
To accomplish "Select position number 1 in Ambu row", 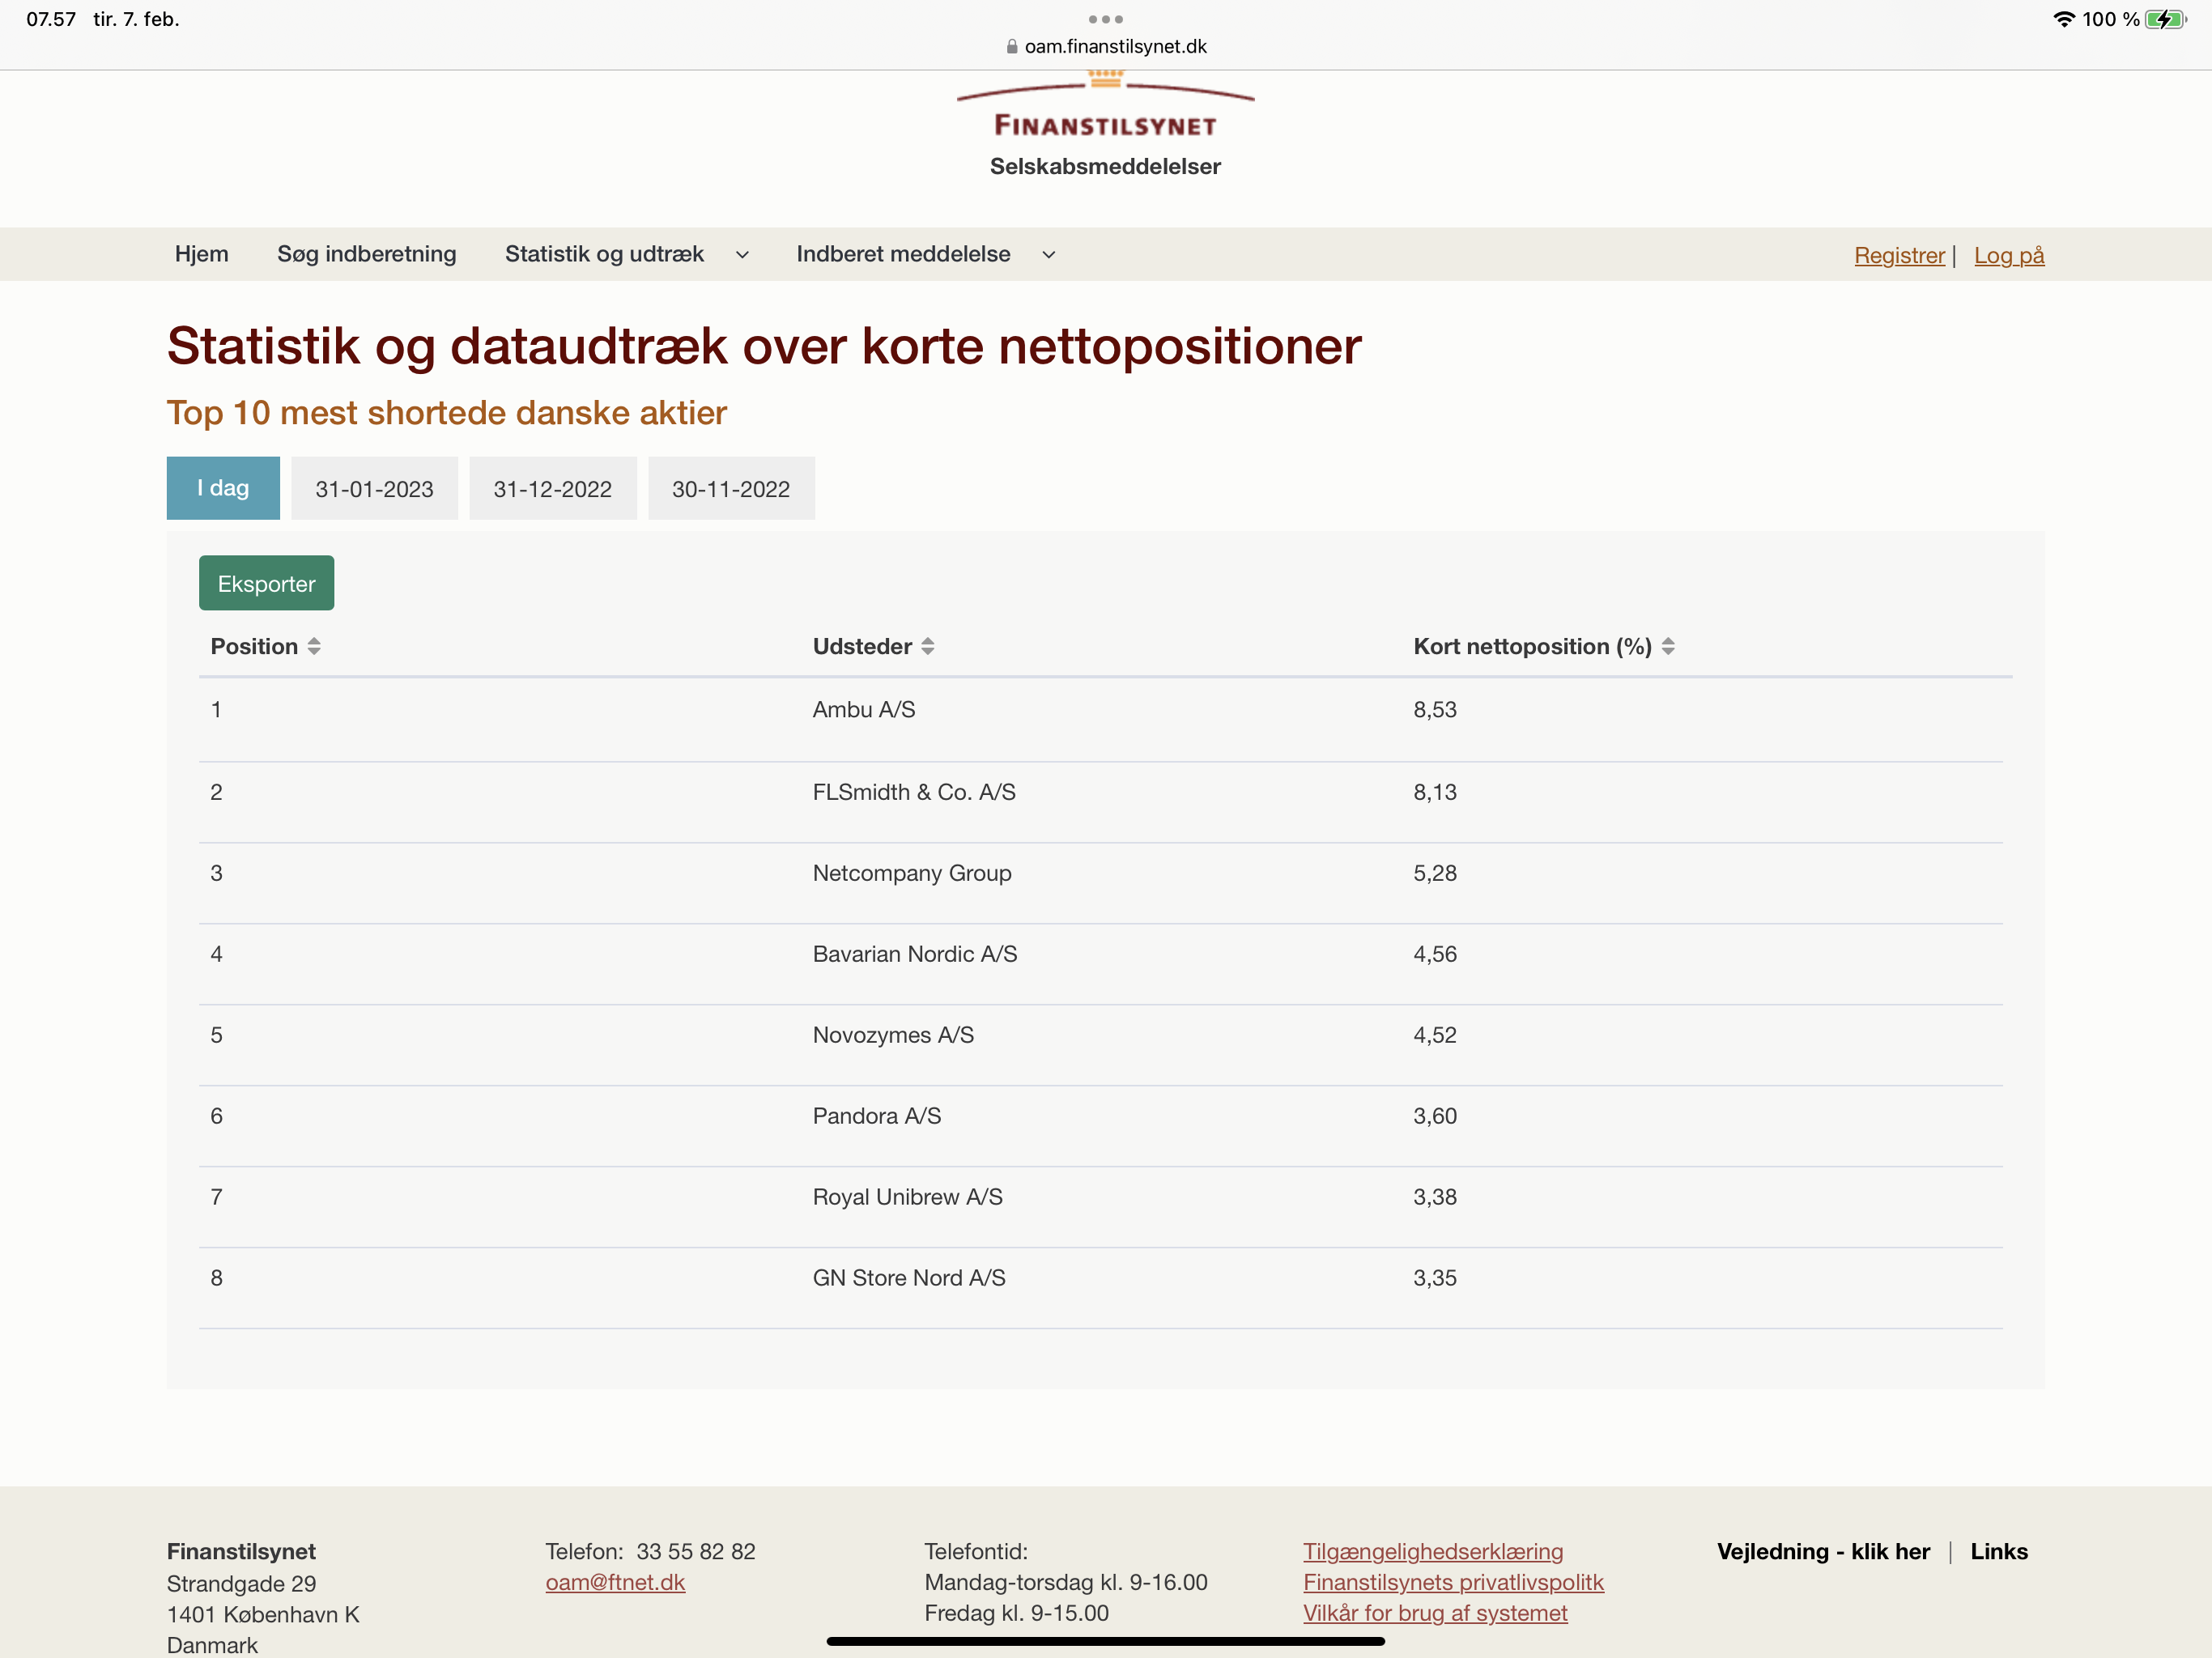I will [x=216, y=710].
